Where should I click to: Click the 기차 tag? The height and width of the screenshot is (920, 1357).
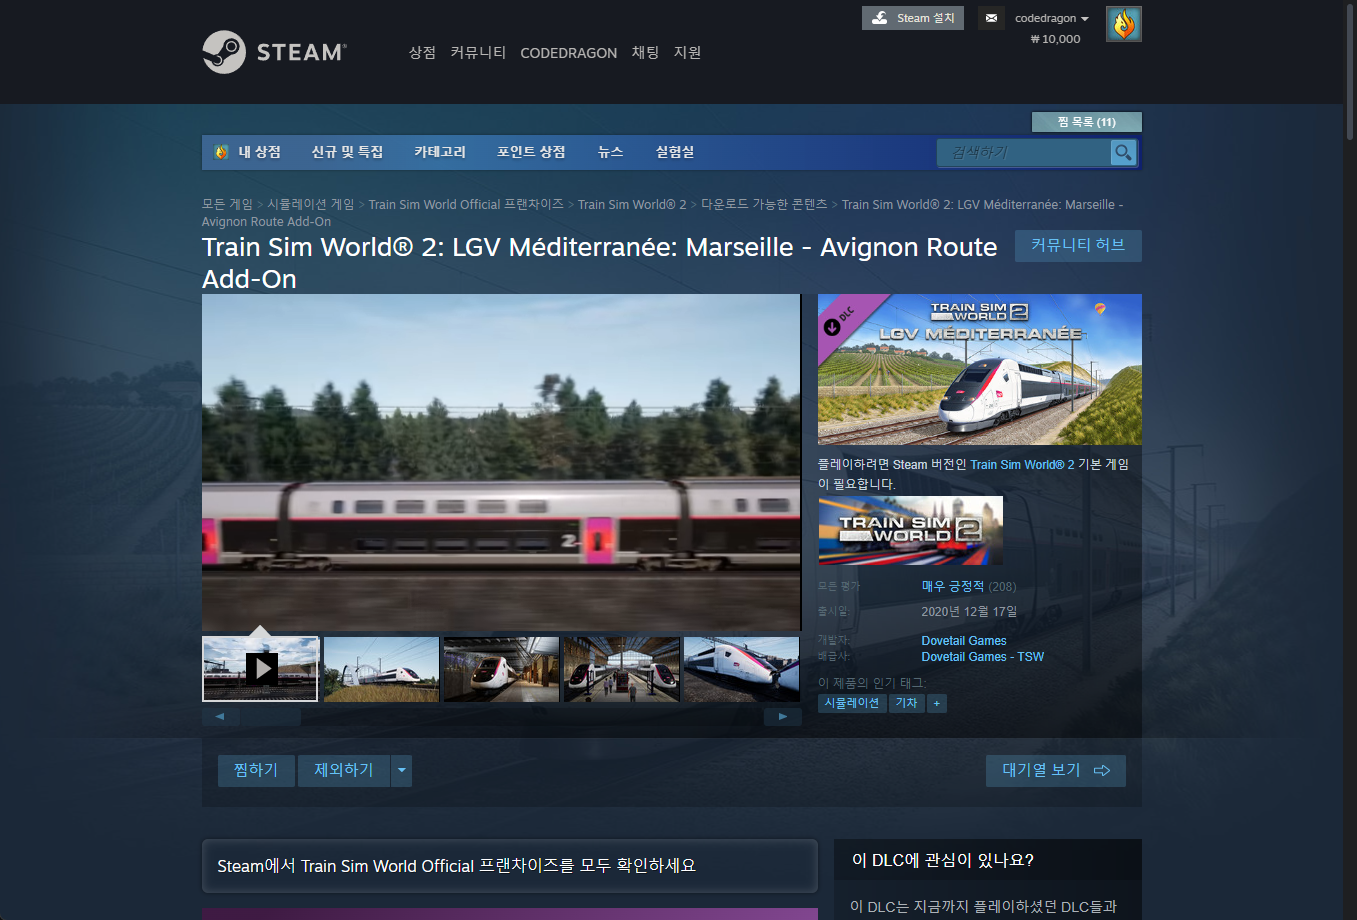pyautogui.click(x=907, y=703)
